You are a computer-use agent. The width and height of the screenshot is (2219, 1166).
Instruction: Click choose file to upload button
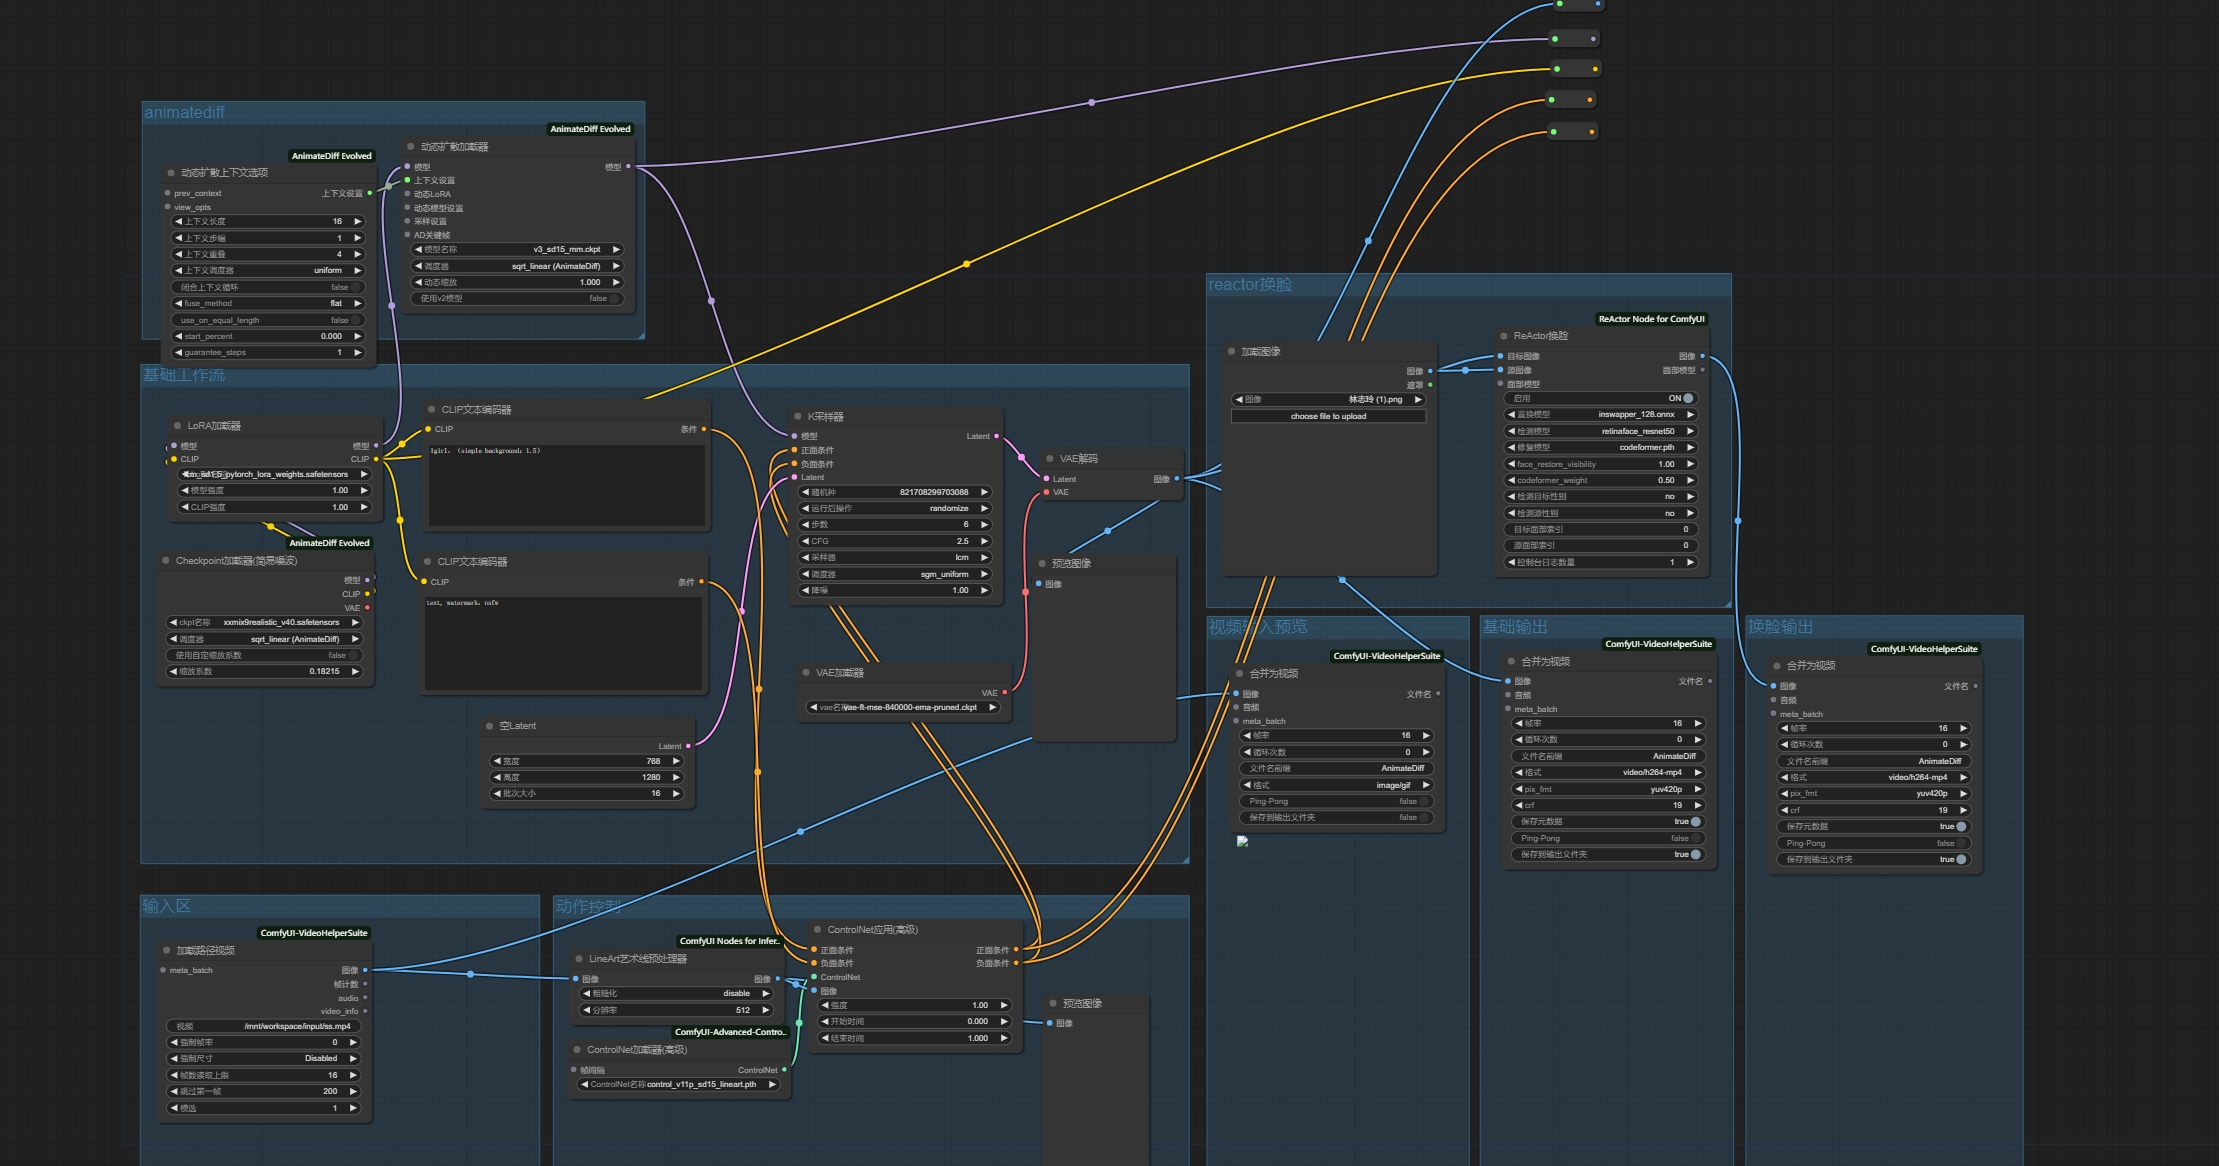coord(1328,417)
